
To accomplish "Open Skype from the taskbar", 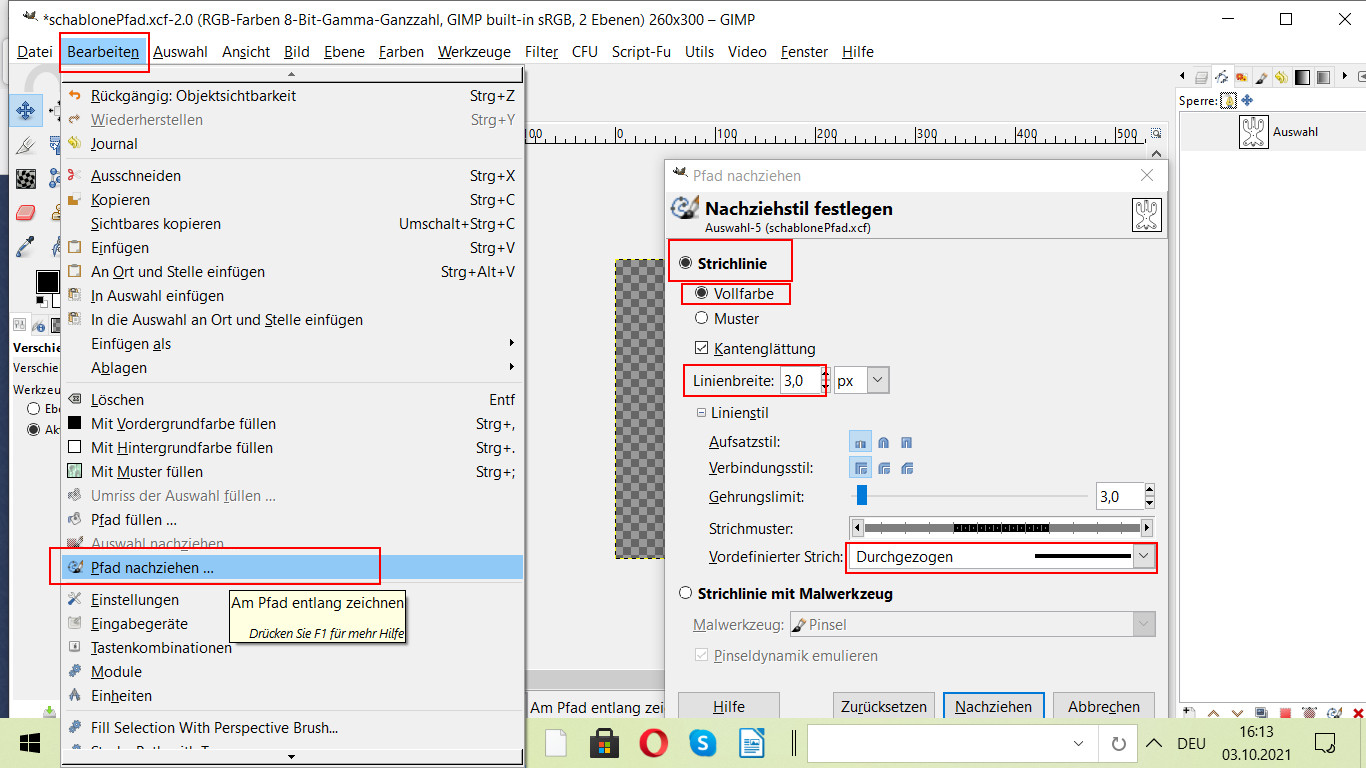I will click(x=703, y=743).
